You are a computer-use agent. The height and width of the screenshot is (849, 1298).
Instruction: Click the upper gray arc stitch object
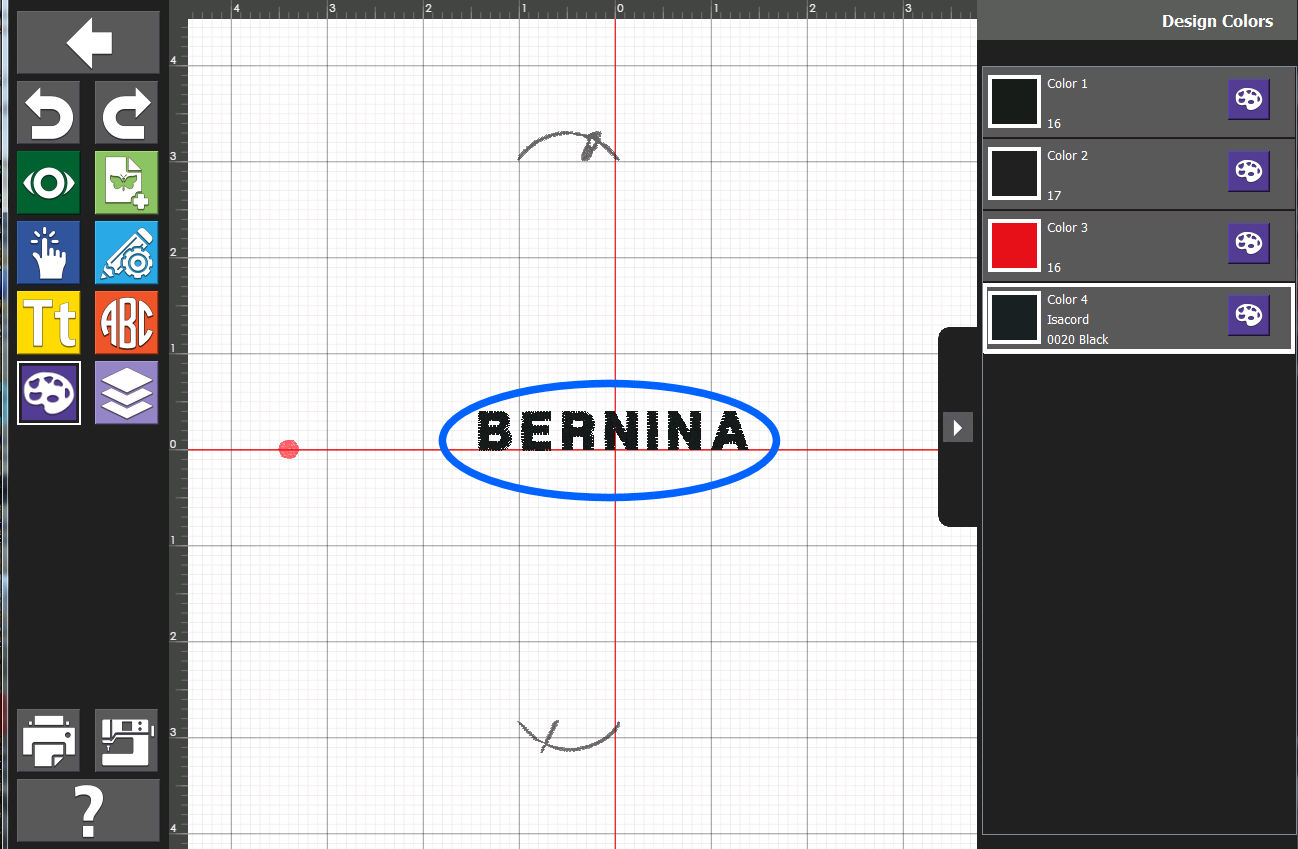pyautogui.click(x=568, y=144)
